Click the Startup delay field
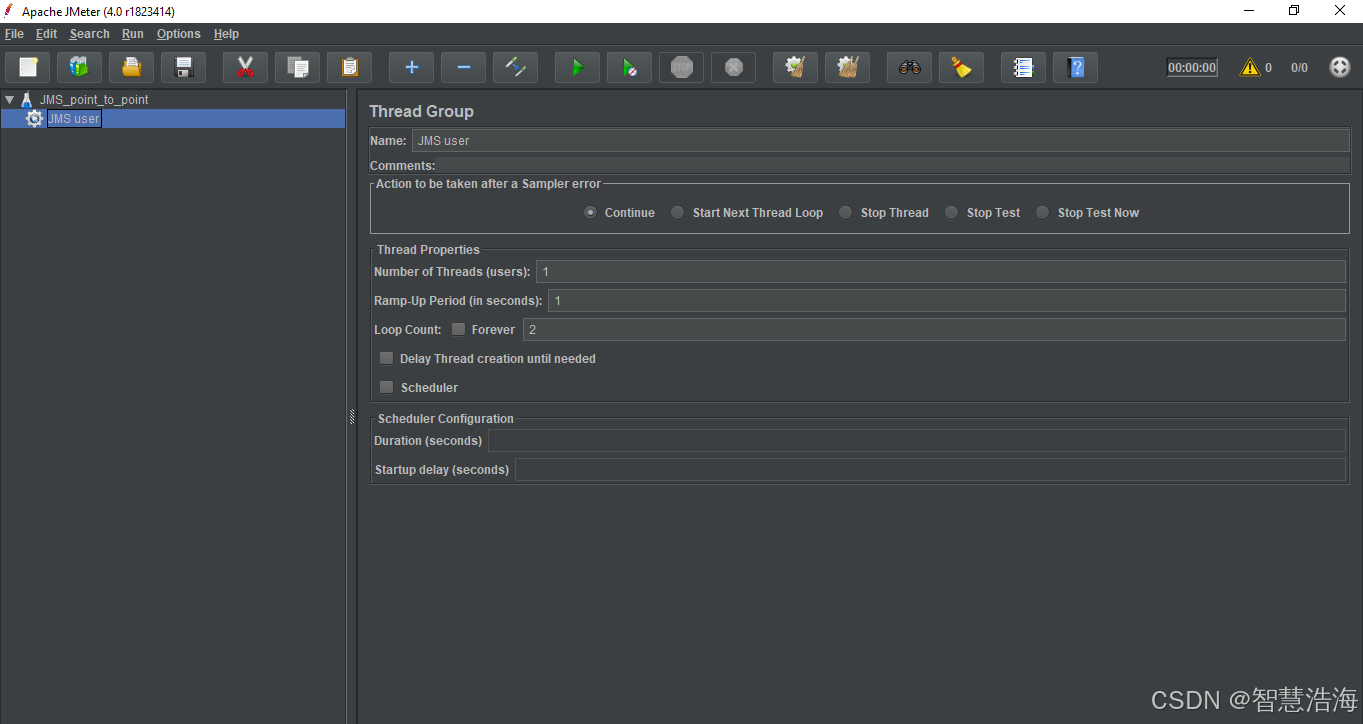 tap(930, 470)
